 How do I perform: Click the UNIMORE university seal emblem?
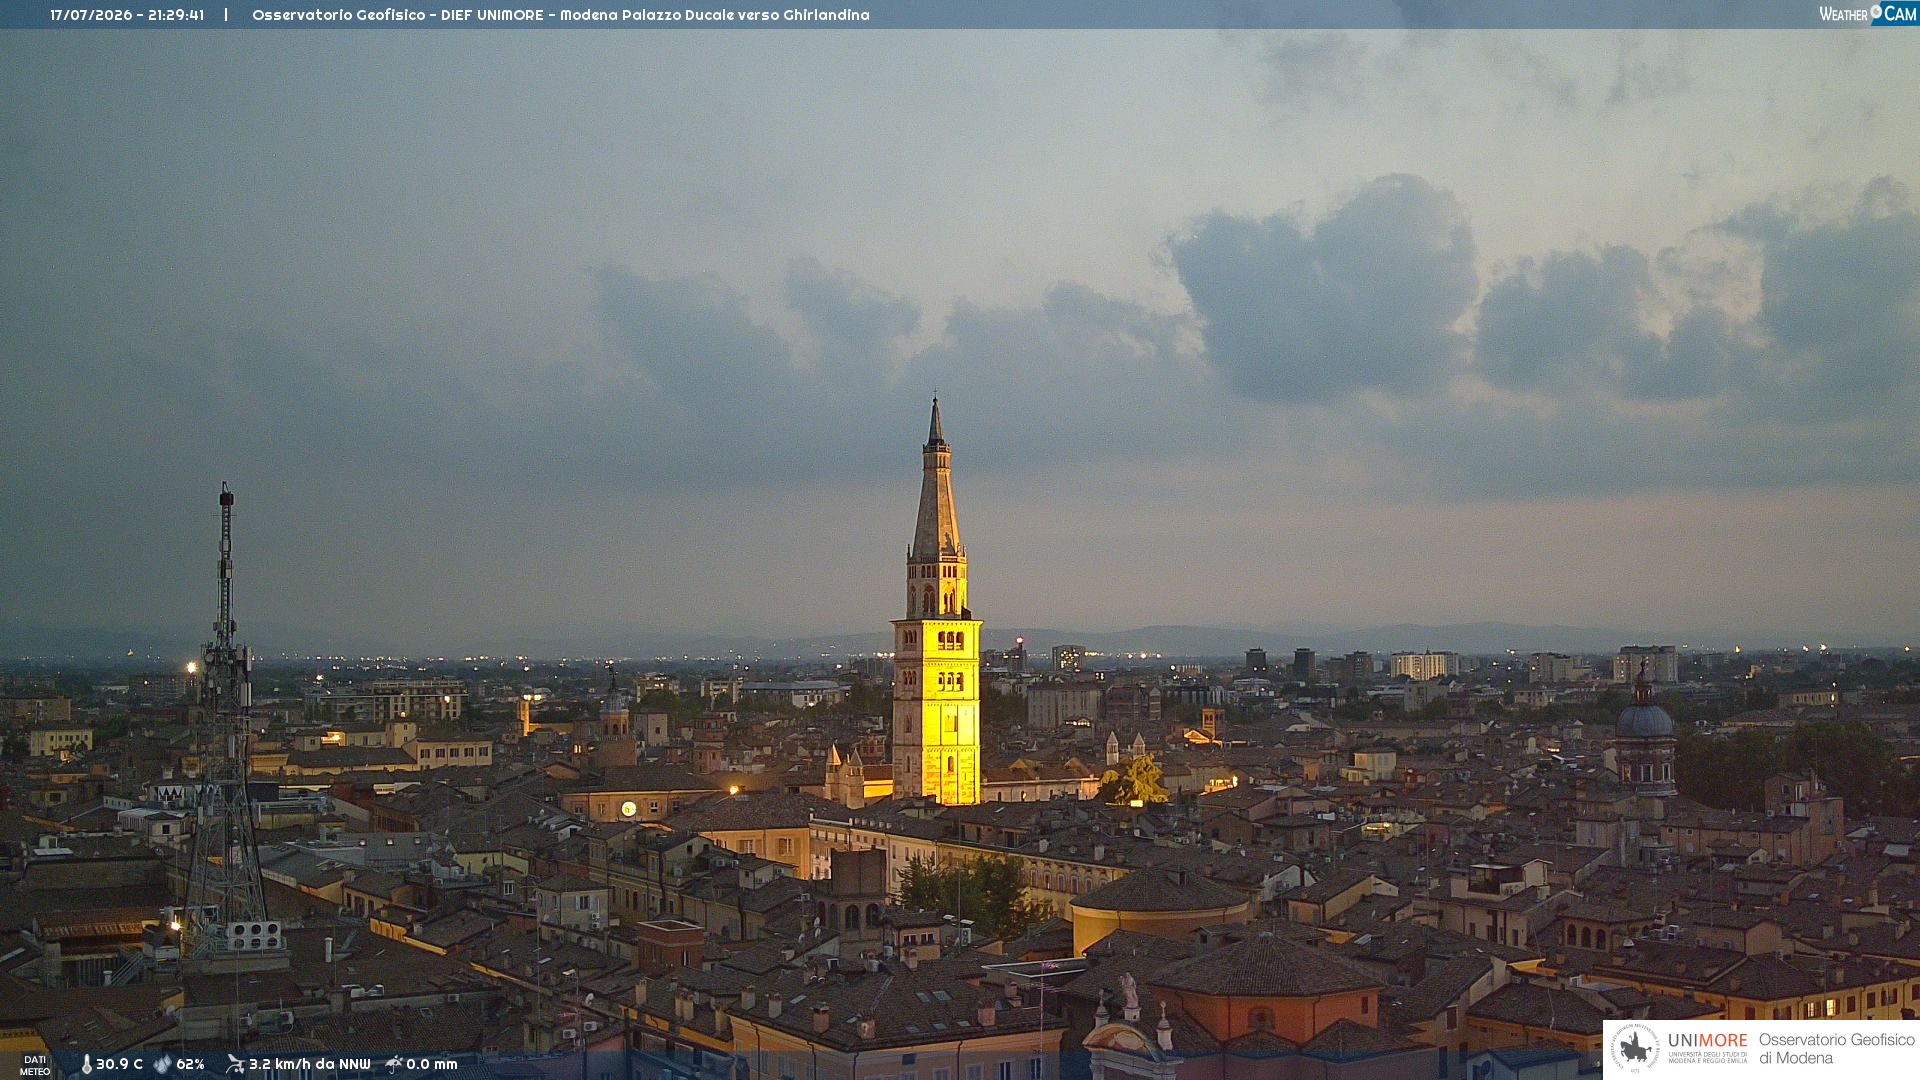tap(1635, 1048)
